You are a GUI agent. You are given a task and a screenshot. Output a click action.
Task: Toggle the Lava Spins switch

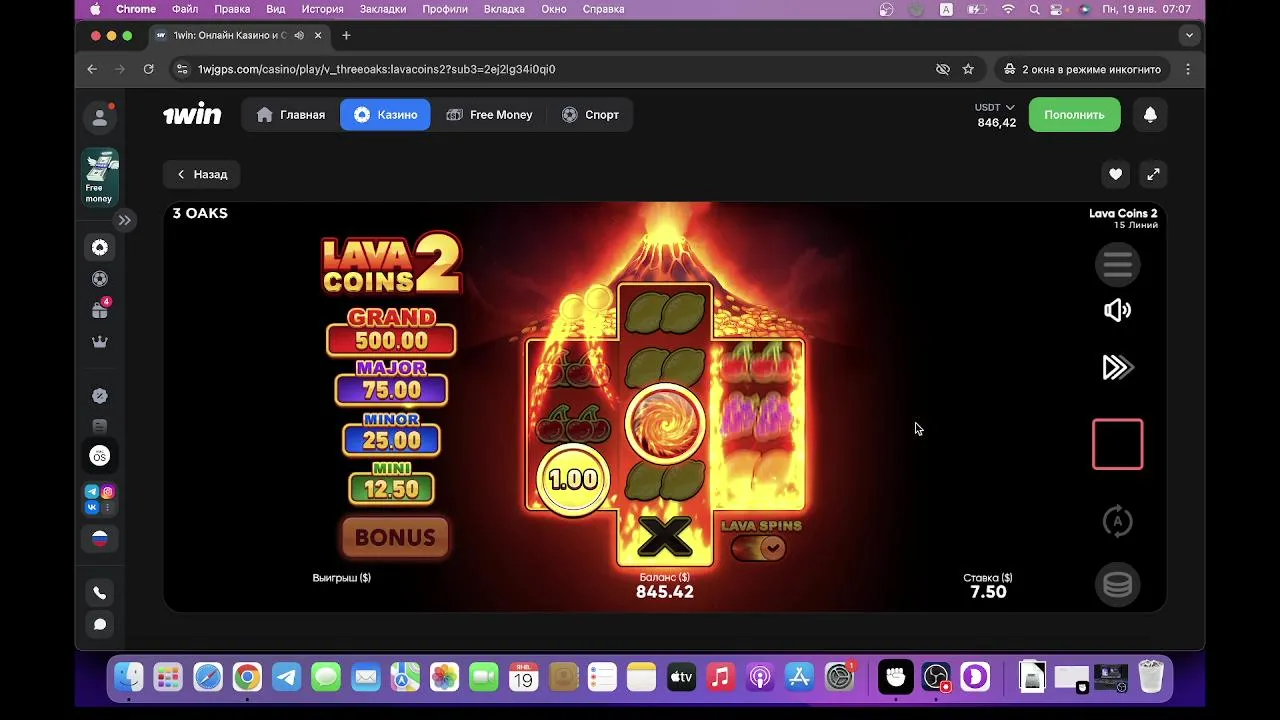pos(759,547)
